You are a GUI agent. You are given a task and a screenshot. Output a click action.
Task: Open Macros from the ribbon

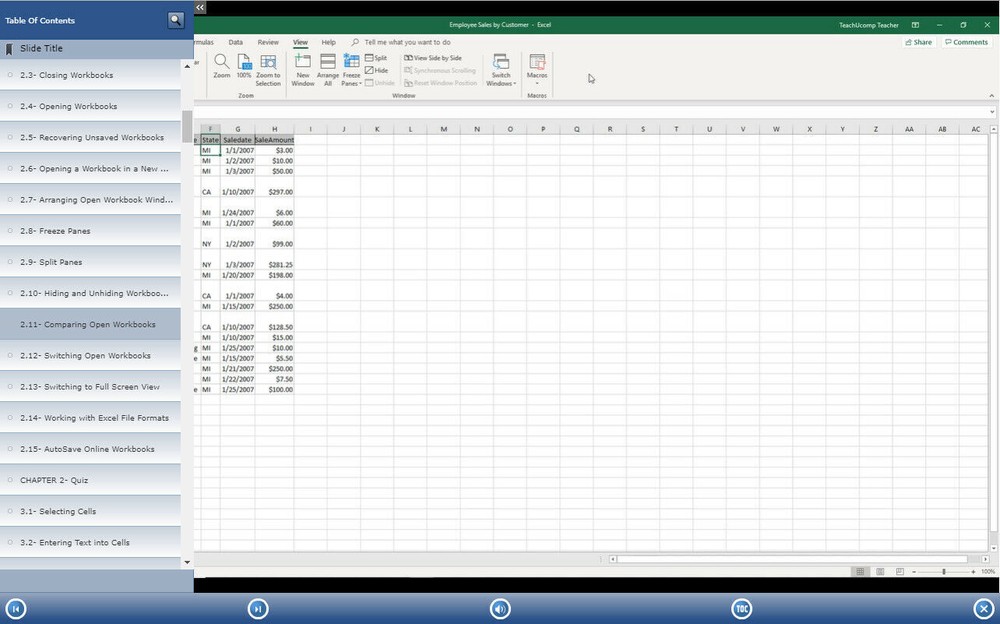537,70
